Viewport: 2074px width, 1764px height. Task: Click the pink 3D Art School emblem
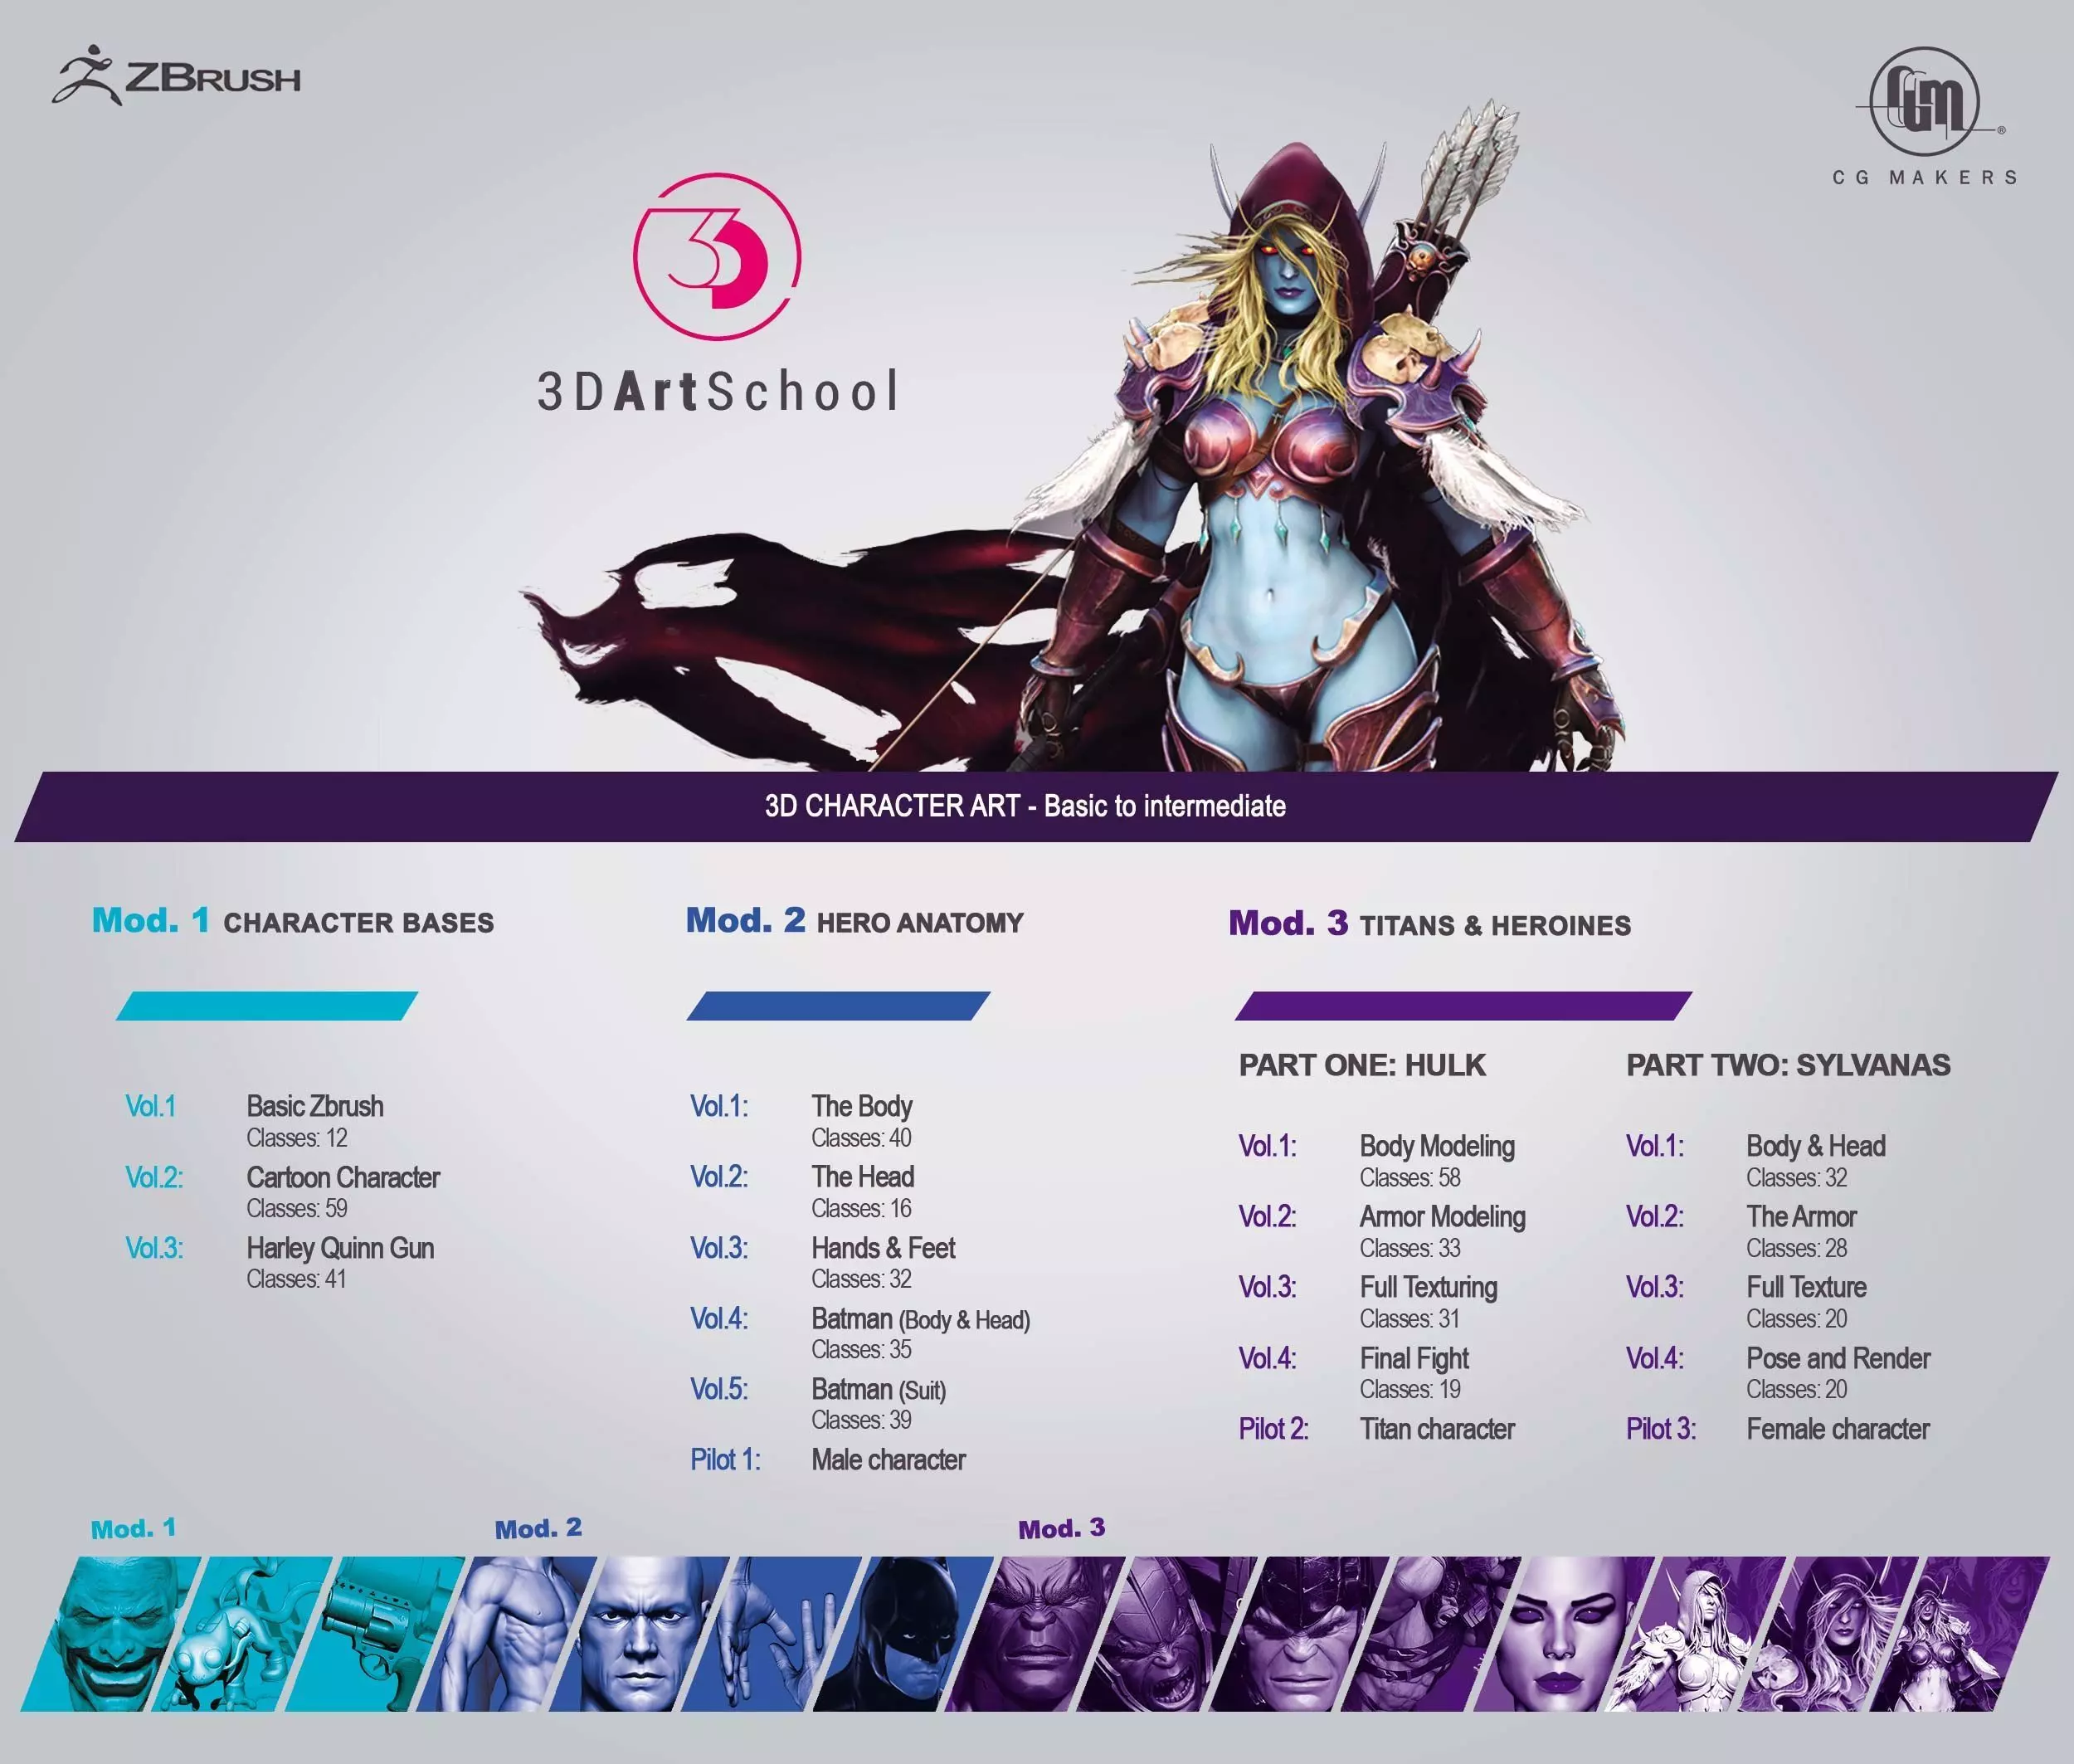click(717, 257)
